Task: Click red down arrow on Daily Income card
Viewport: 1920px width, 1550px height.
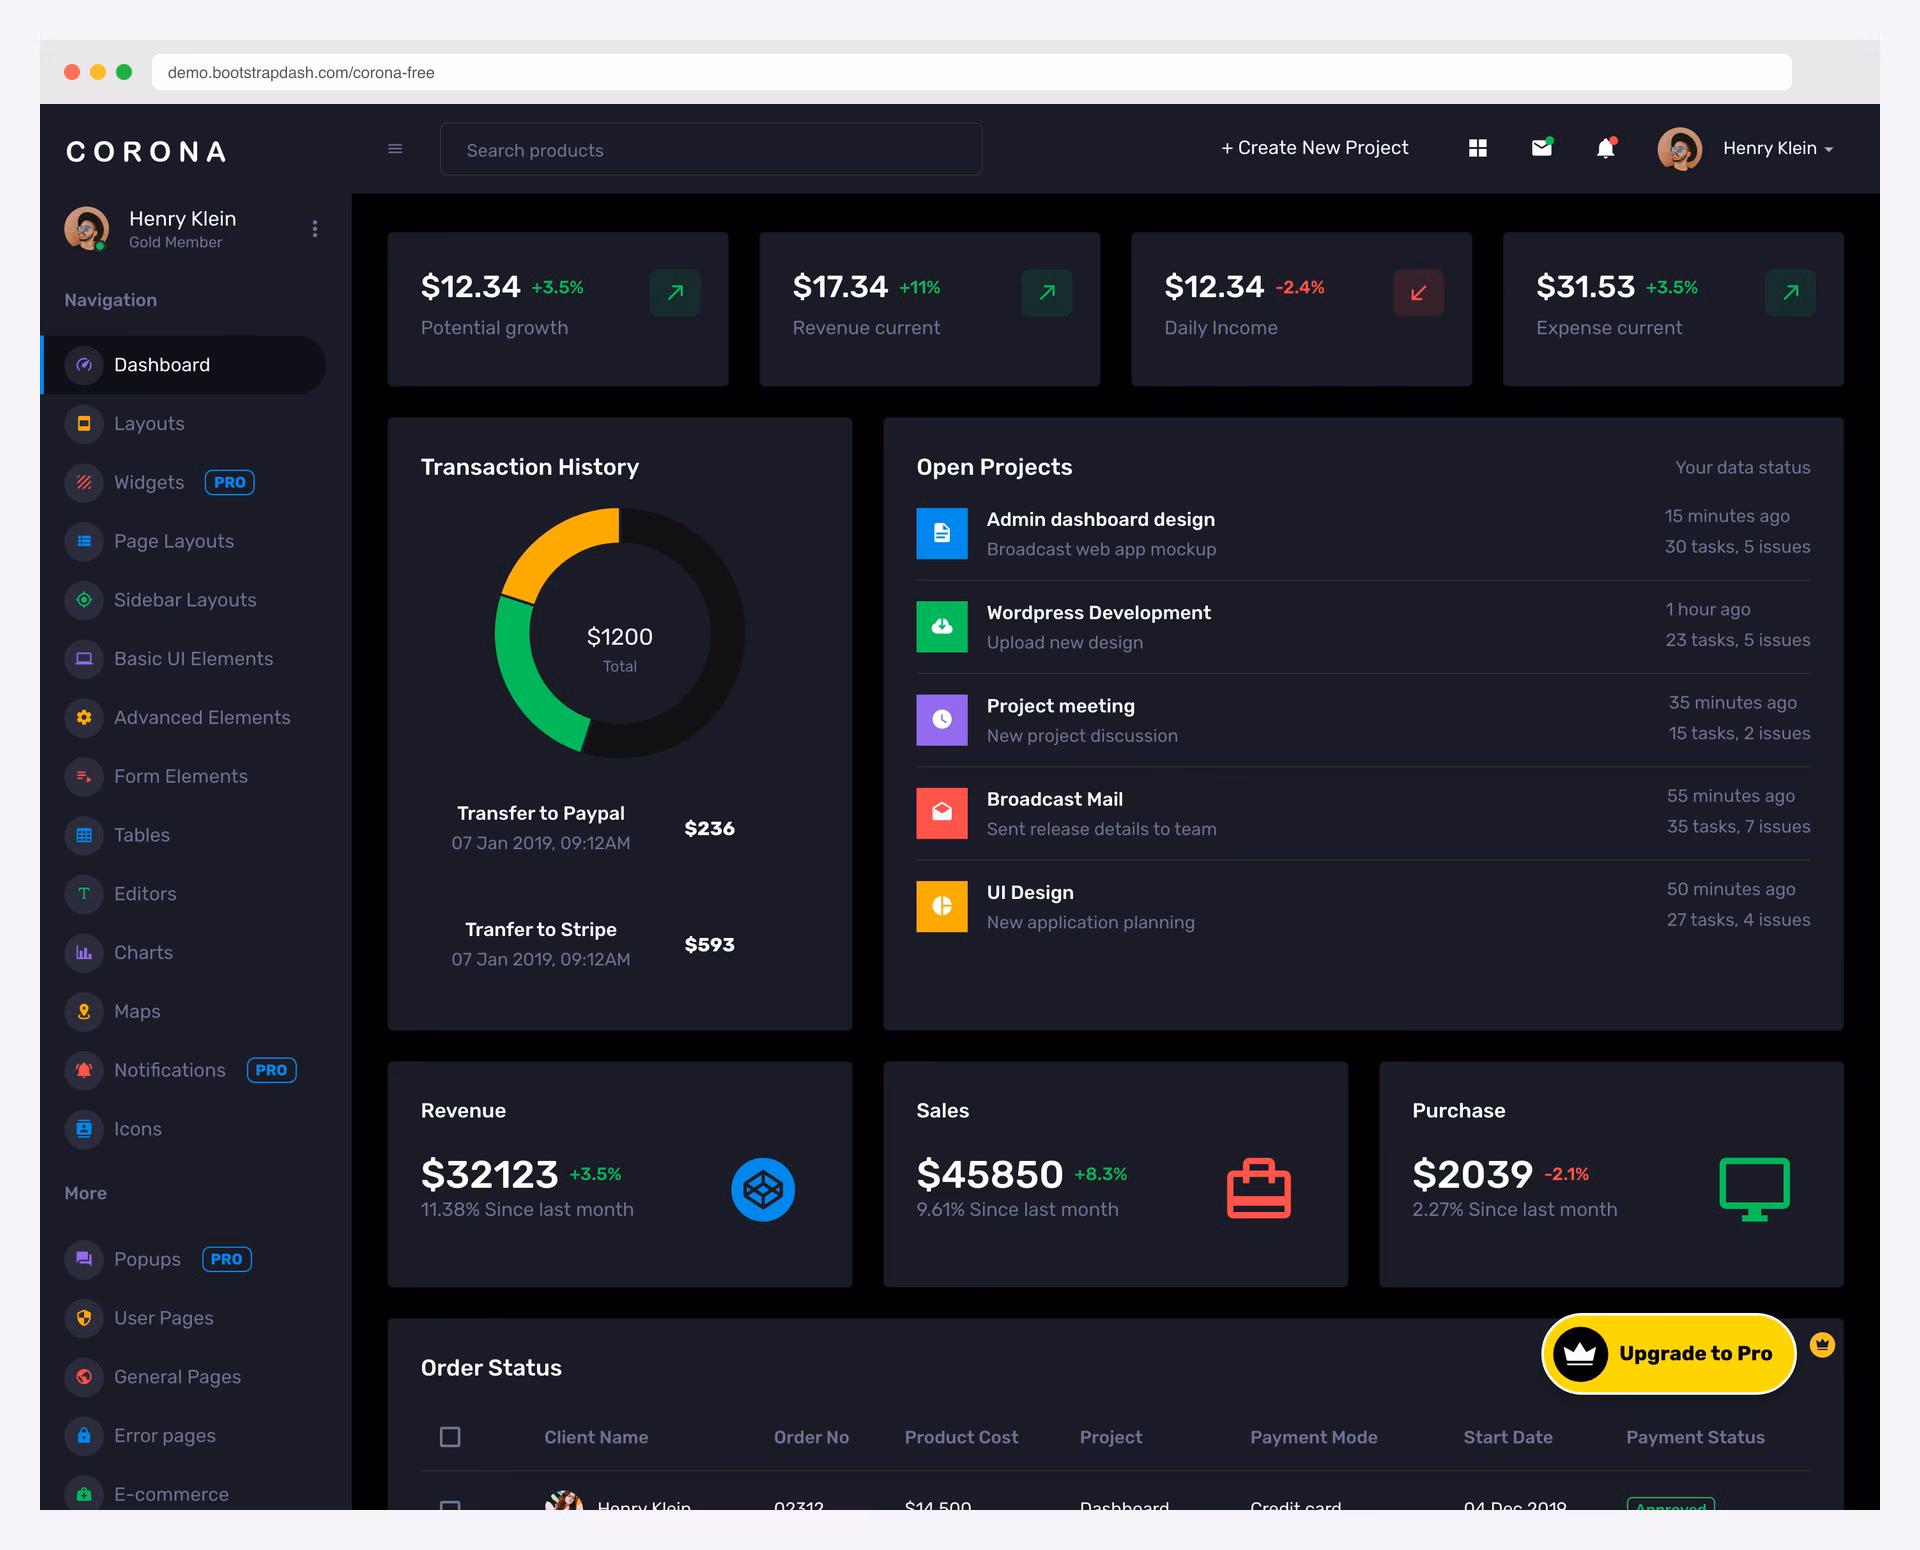Action: coord(1418,292)
